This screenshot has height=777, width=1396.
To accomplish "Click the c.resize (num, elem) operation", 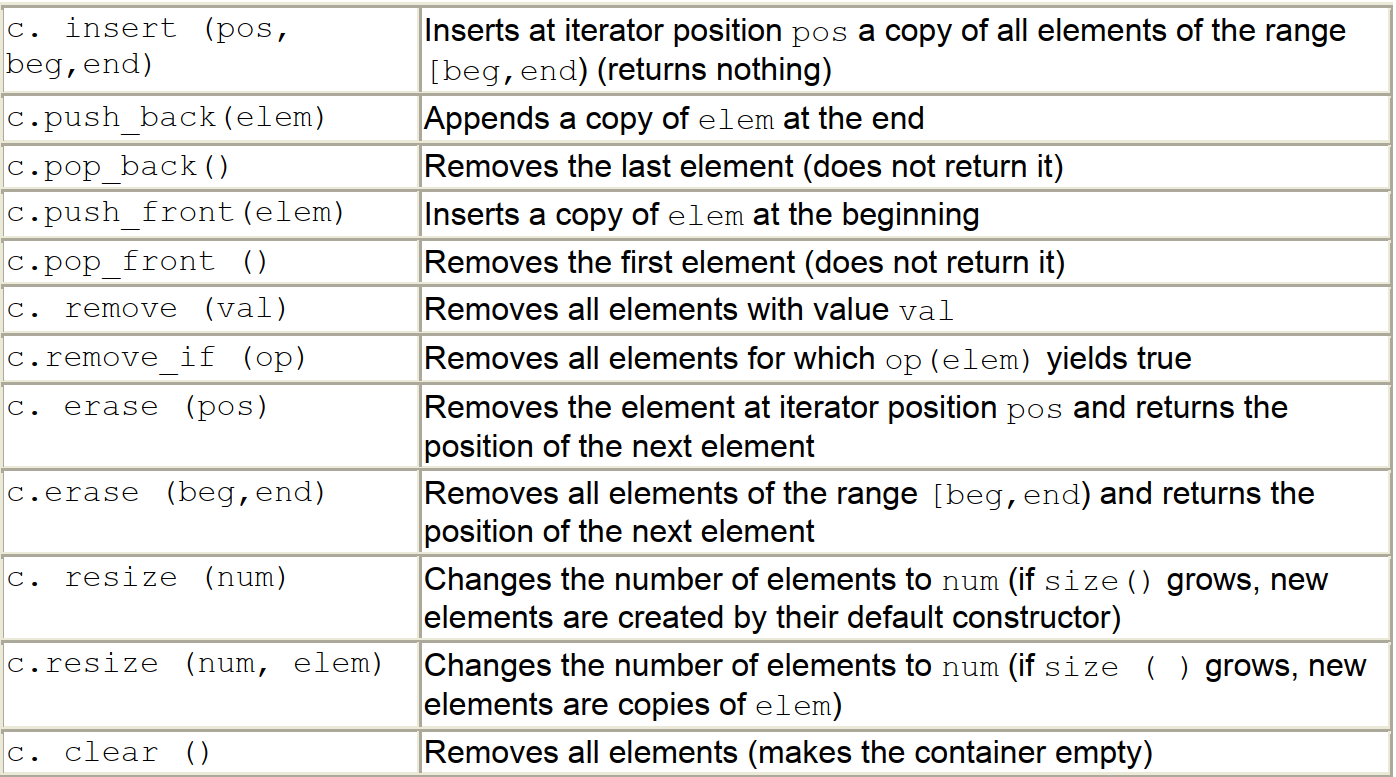I will coord(195,664).
